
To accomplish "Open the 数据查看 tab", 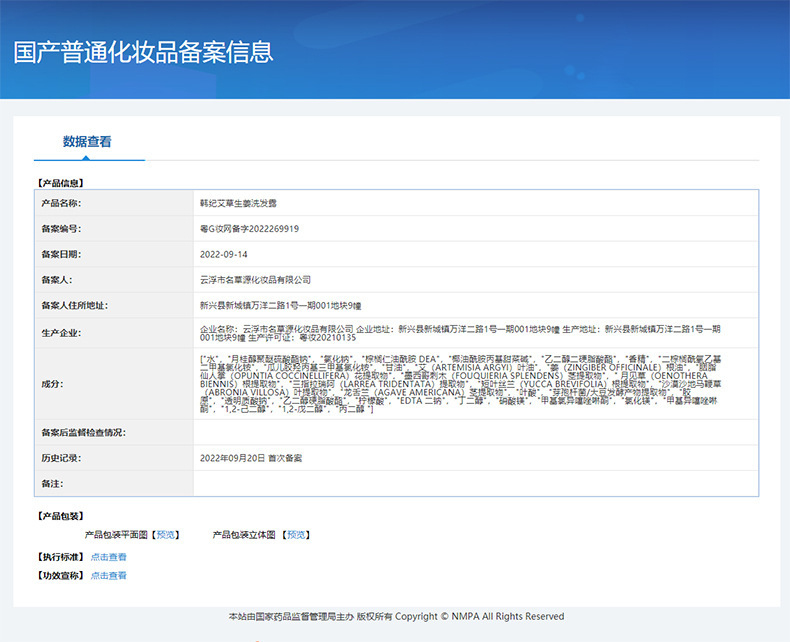I will point(87,142).
